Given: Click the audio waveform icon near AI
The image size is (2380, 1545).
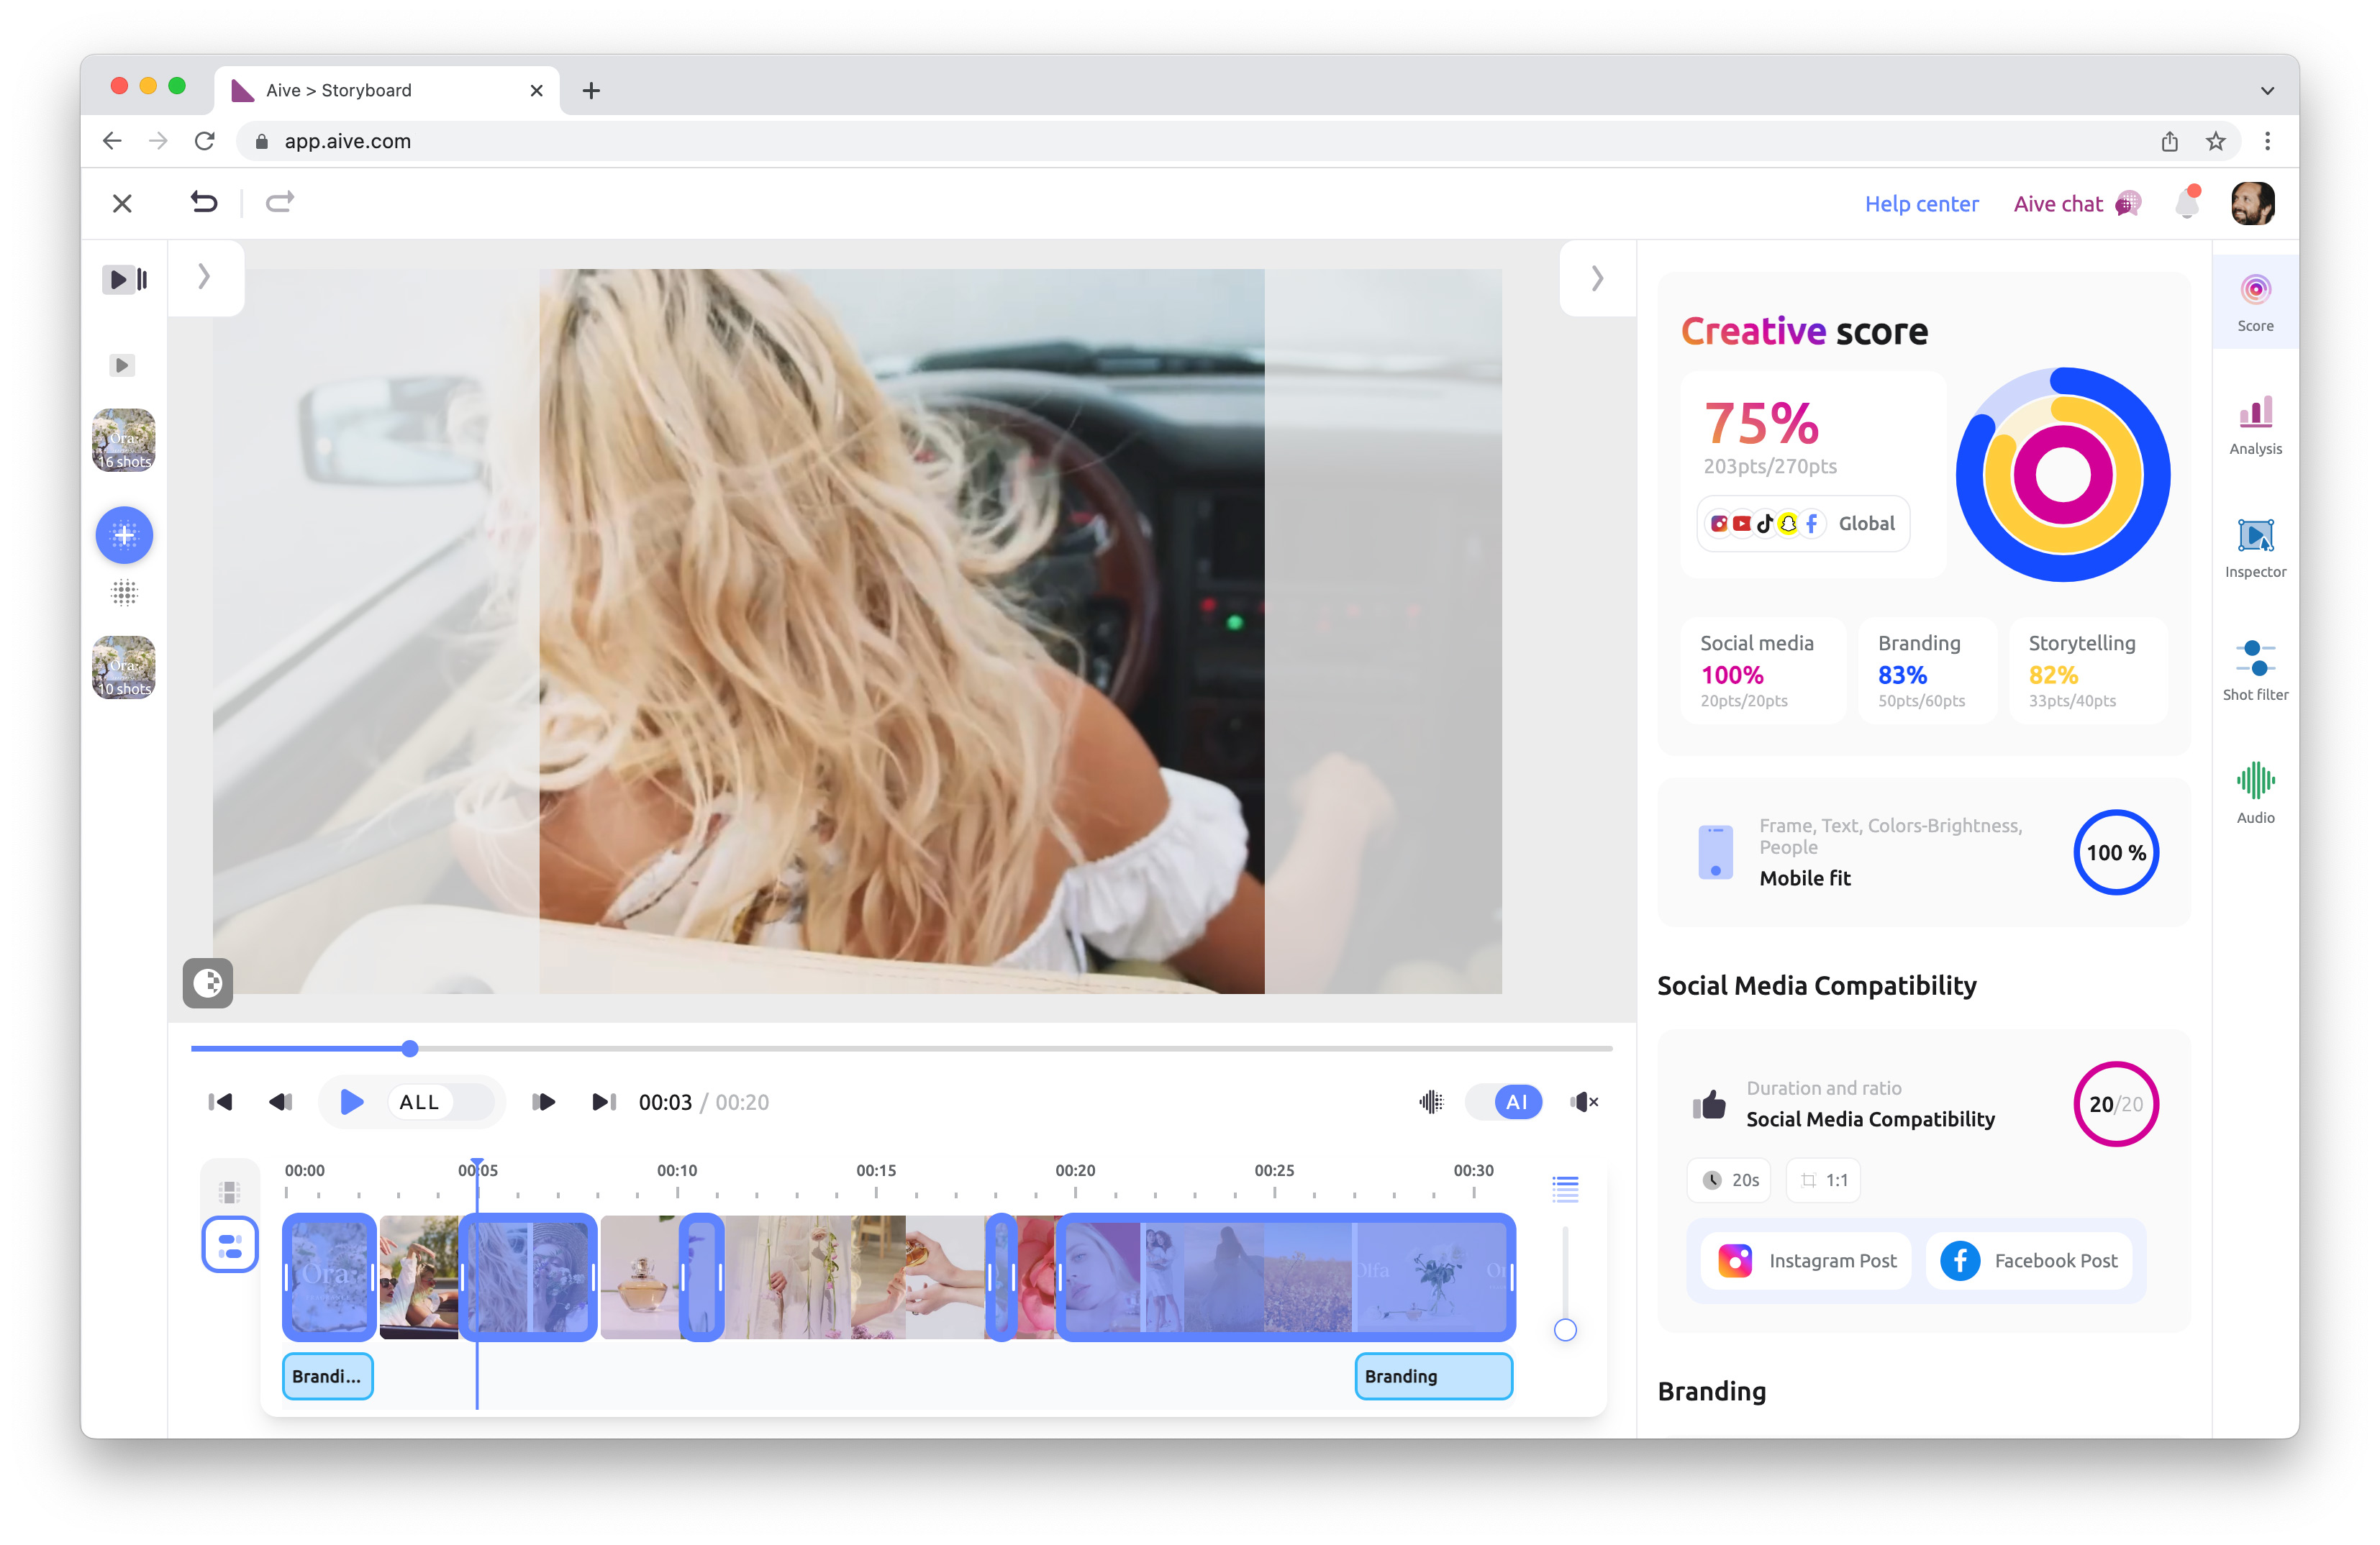Looking at the screenshot, I should pyautogui.click(x=1431, y=1102).
